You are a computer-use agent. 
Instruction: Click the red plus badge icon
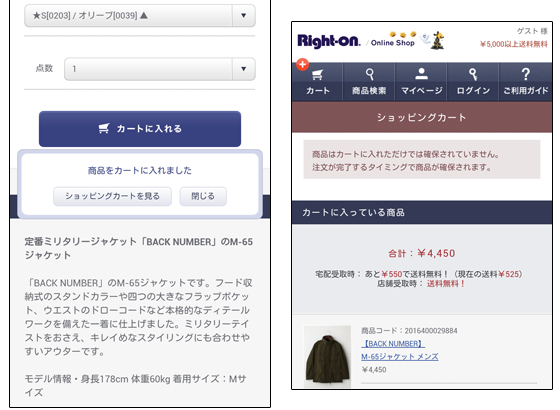tap(302, 64)
